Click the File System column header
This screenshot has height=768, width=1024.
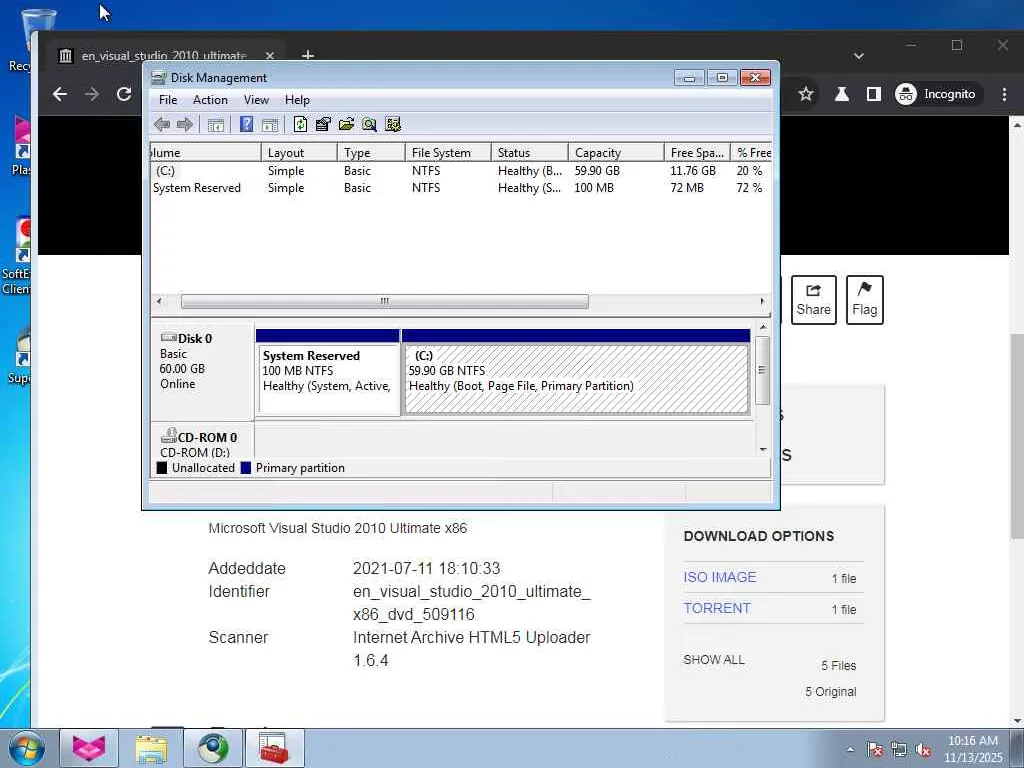pos(448,152)
